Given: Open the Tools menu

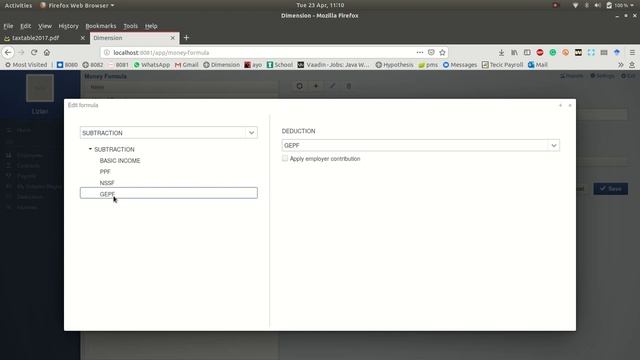Looking at the screenshot, I should click(131, 26).
